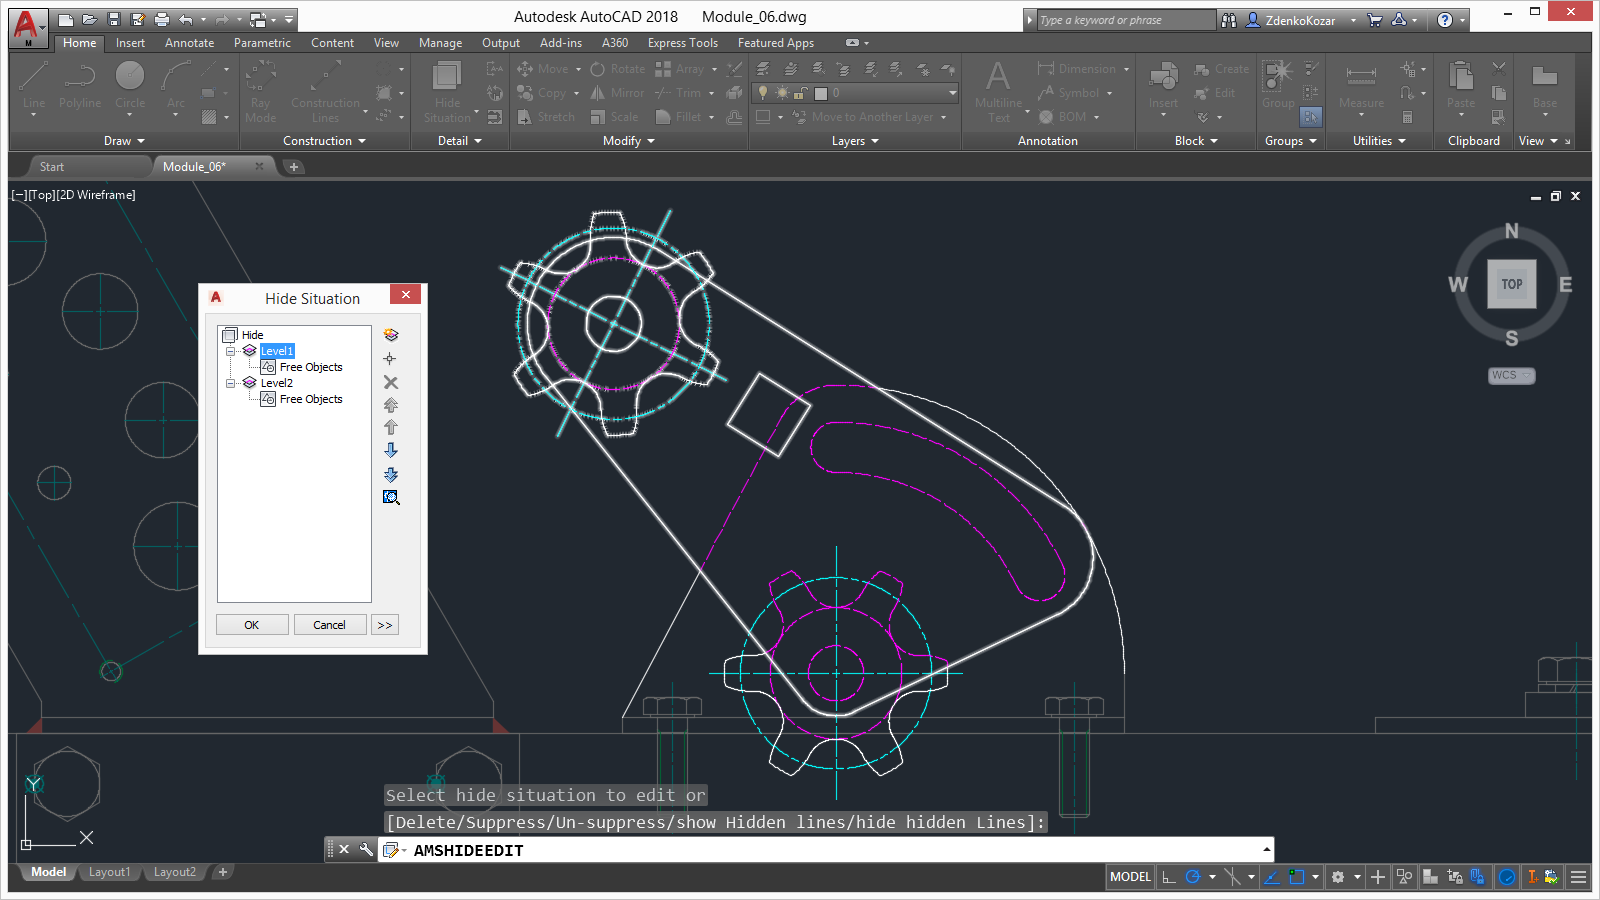The image size is (1600, 900).
Task: Select Free Objects under Level2
Action: [310, 399]
